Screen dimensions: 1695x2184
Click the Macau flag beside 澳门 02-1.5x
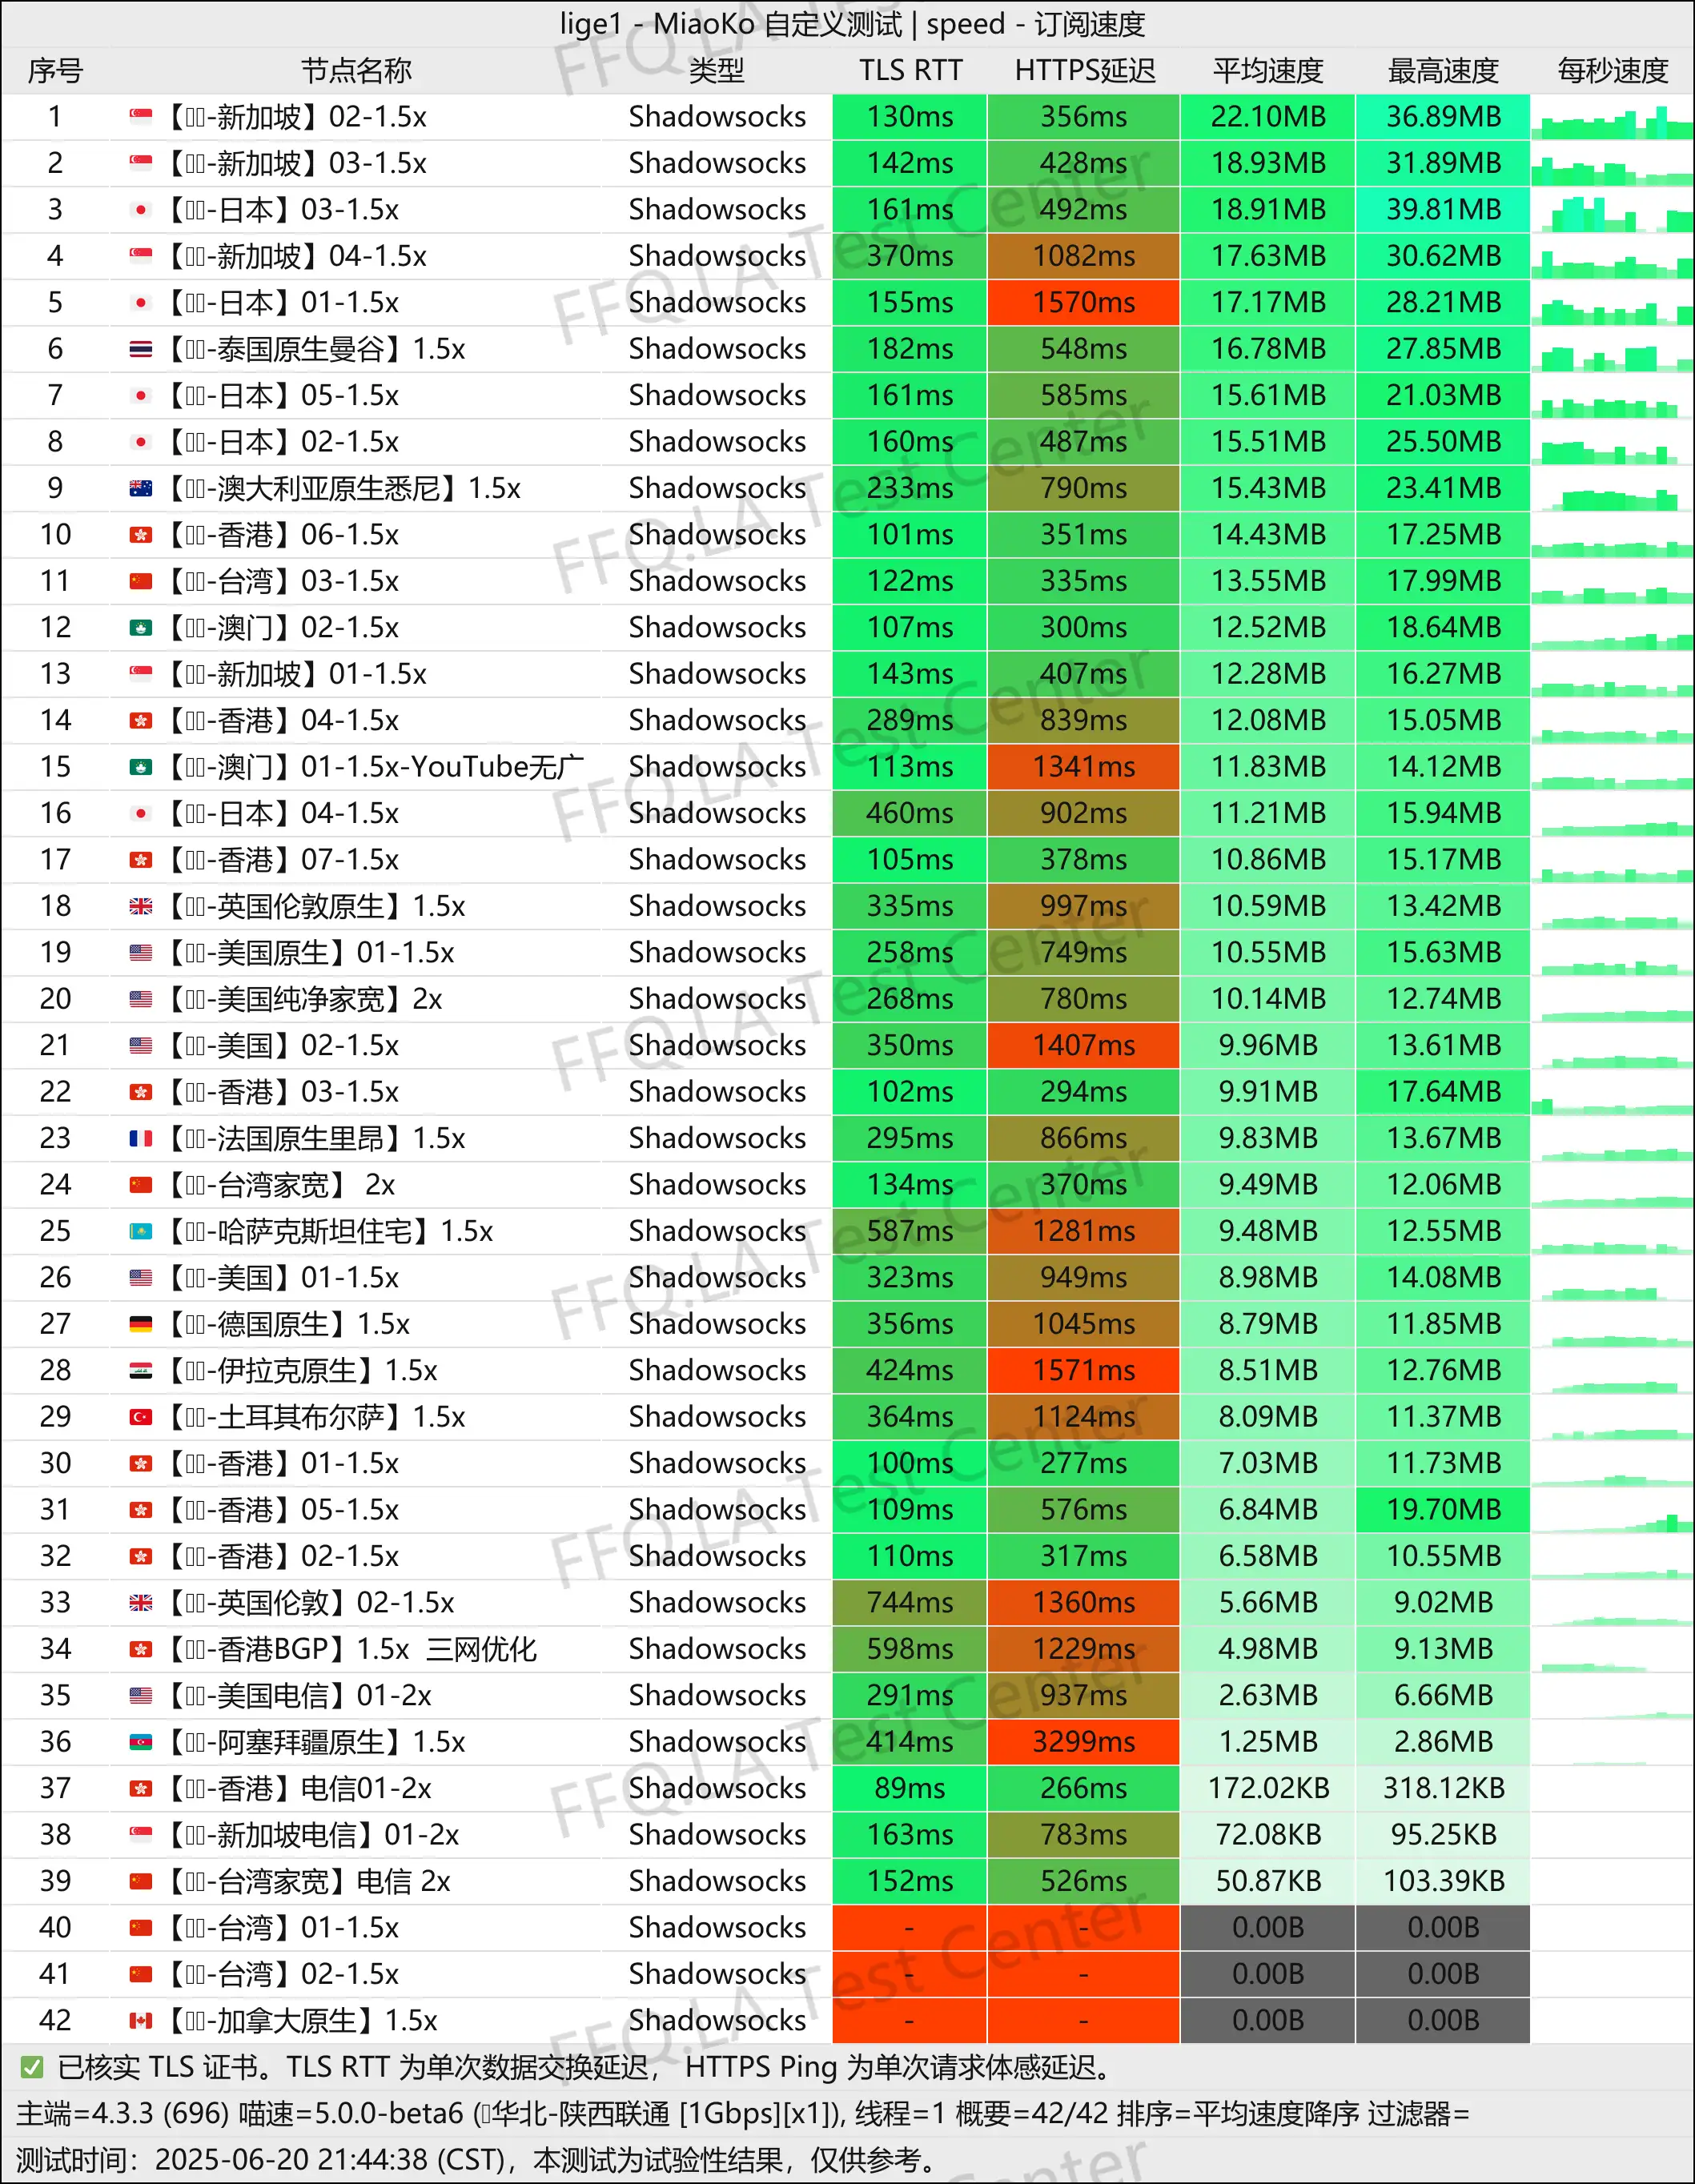(141, 628)
